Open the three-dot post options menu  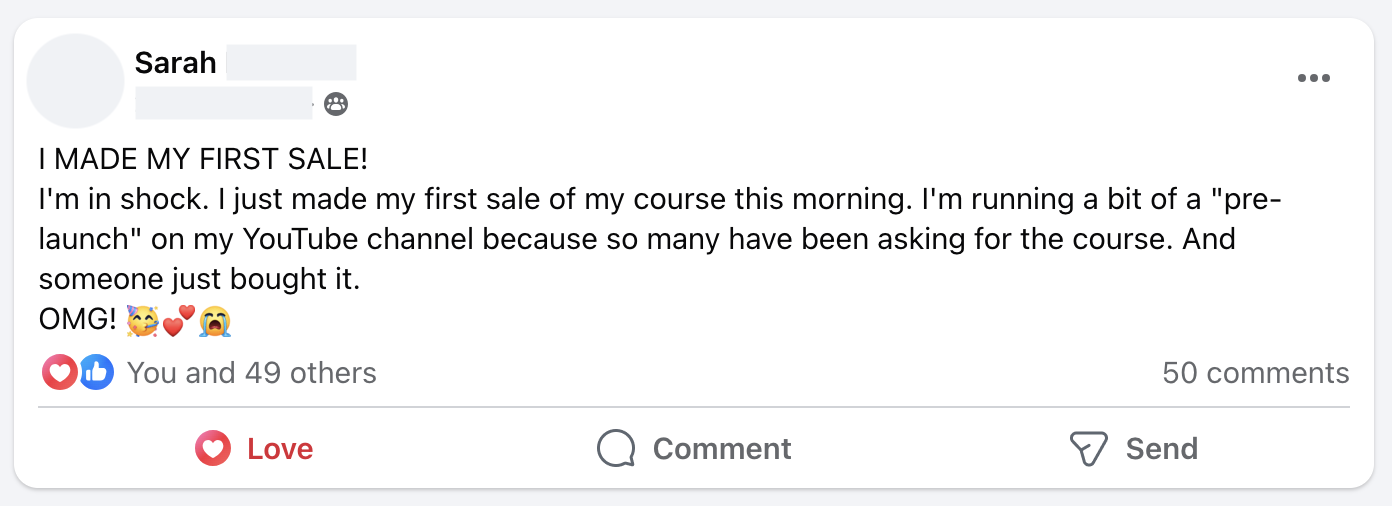point(1313,79)
